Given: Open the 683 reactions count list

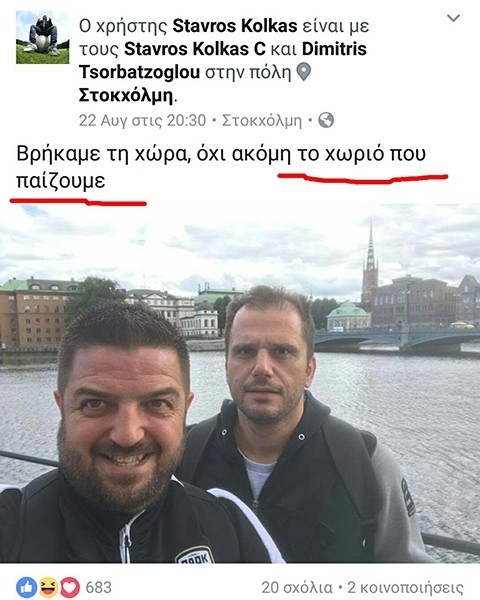Looking at the screenshot, I should (x=98, y=587).
